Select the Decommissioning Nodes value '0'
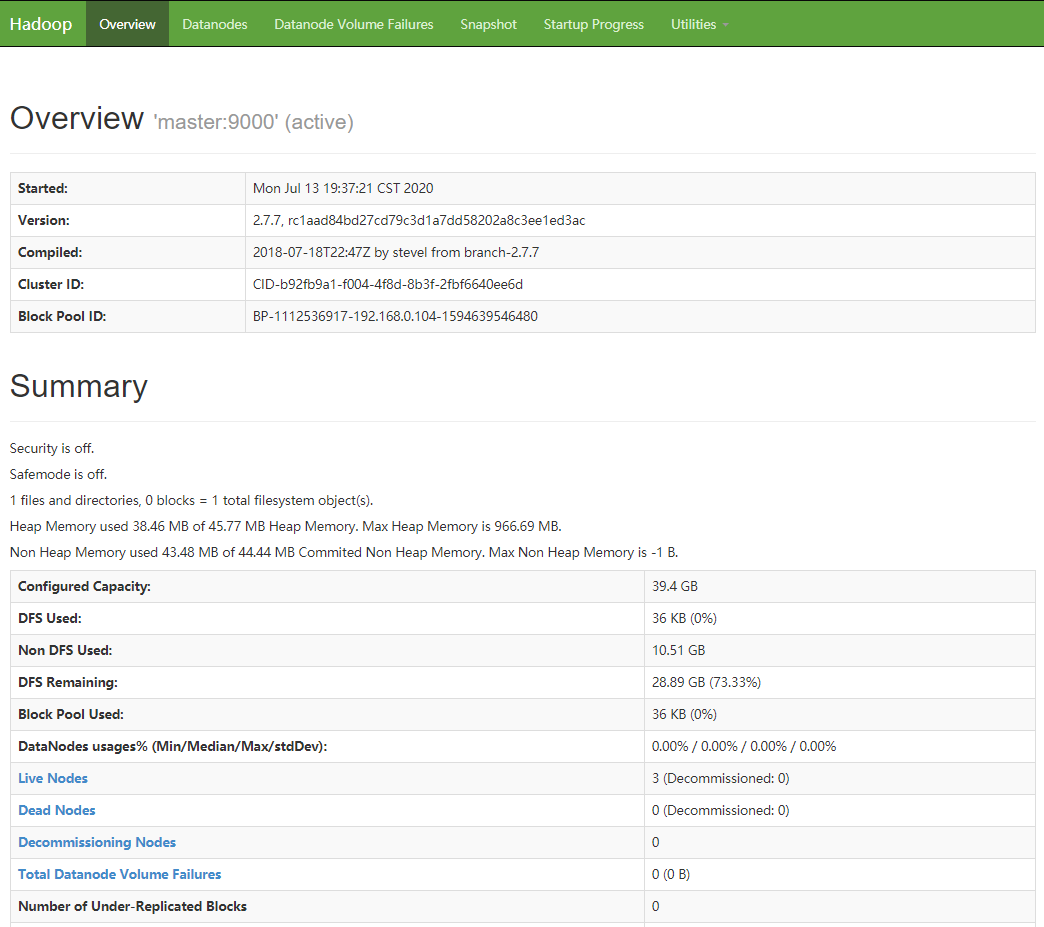This screenshot has width=1044, height=927. pyautogui.click(x=656, y=842)
